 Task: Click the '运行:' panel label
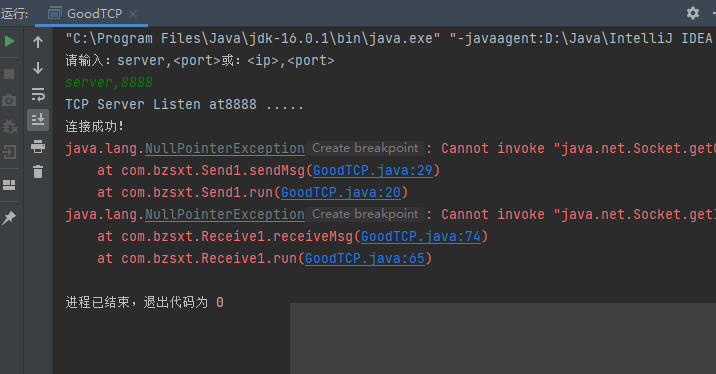[15, 14]
